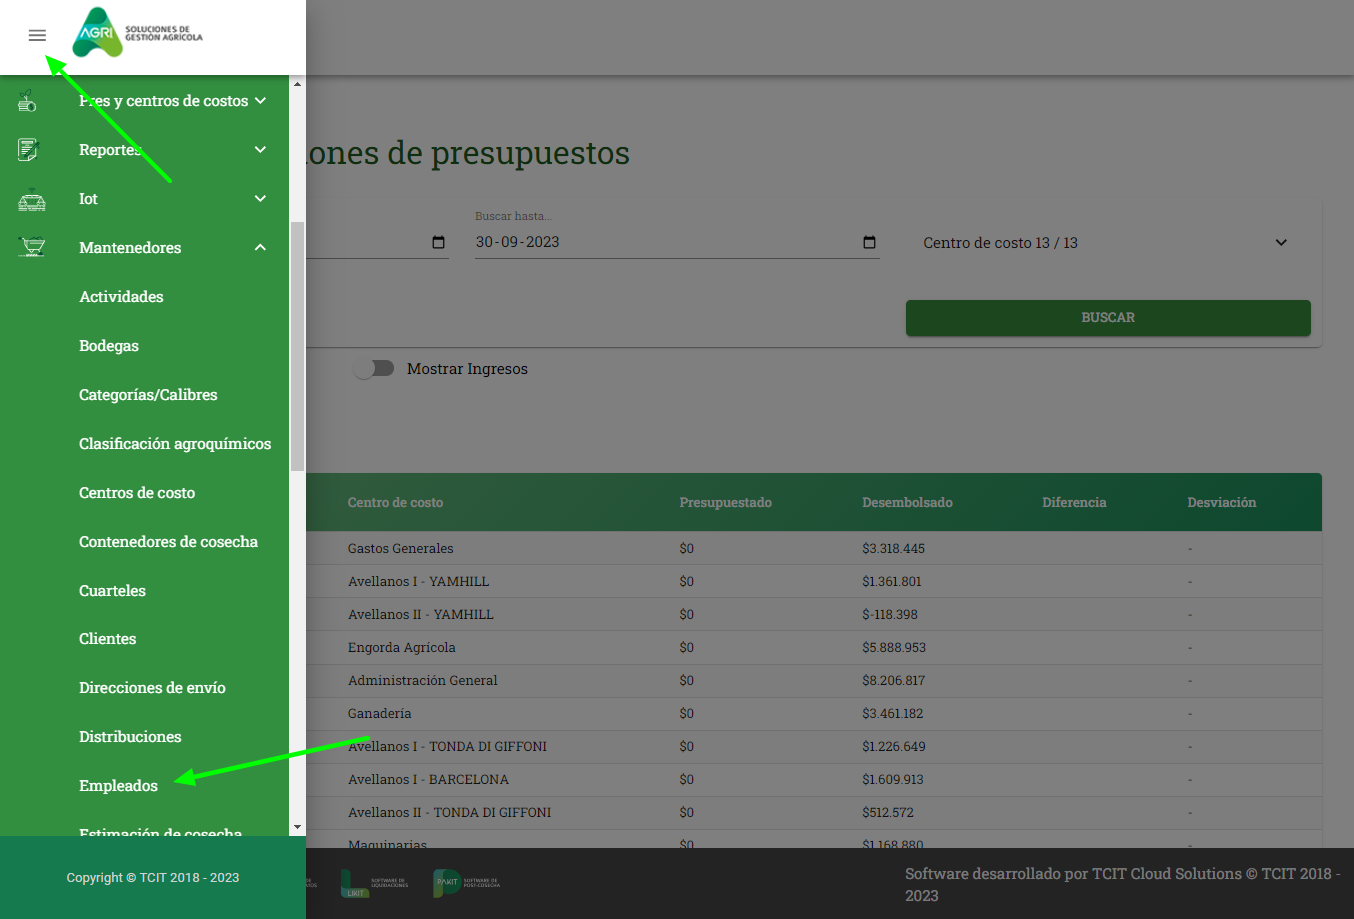Viewport: 1354px width, 919px height.
Task: Click the $-118.398 disbursed value
Action: point(889,615)
